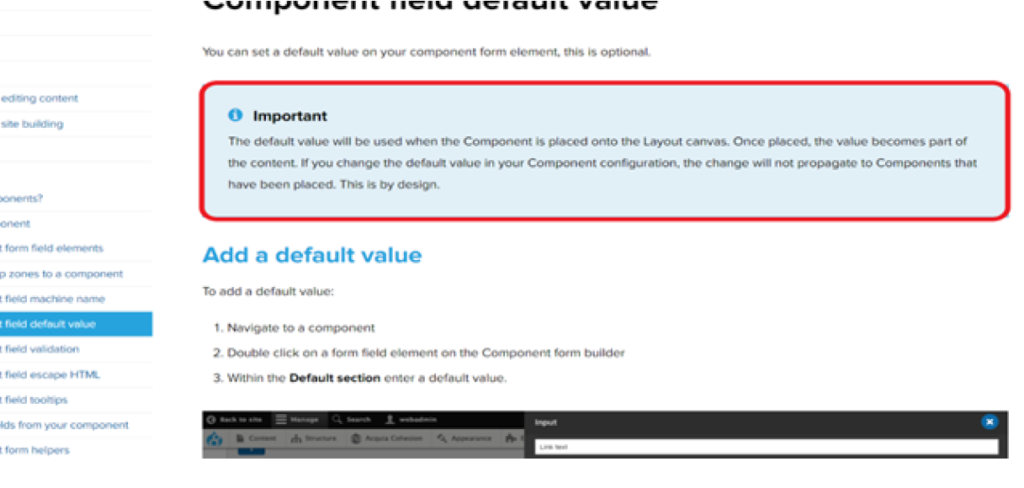Open the Structure admin menu item

314,439
